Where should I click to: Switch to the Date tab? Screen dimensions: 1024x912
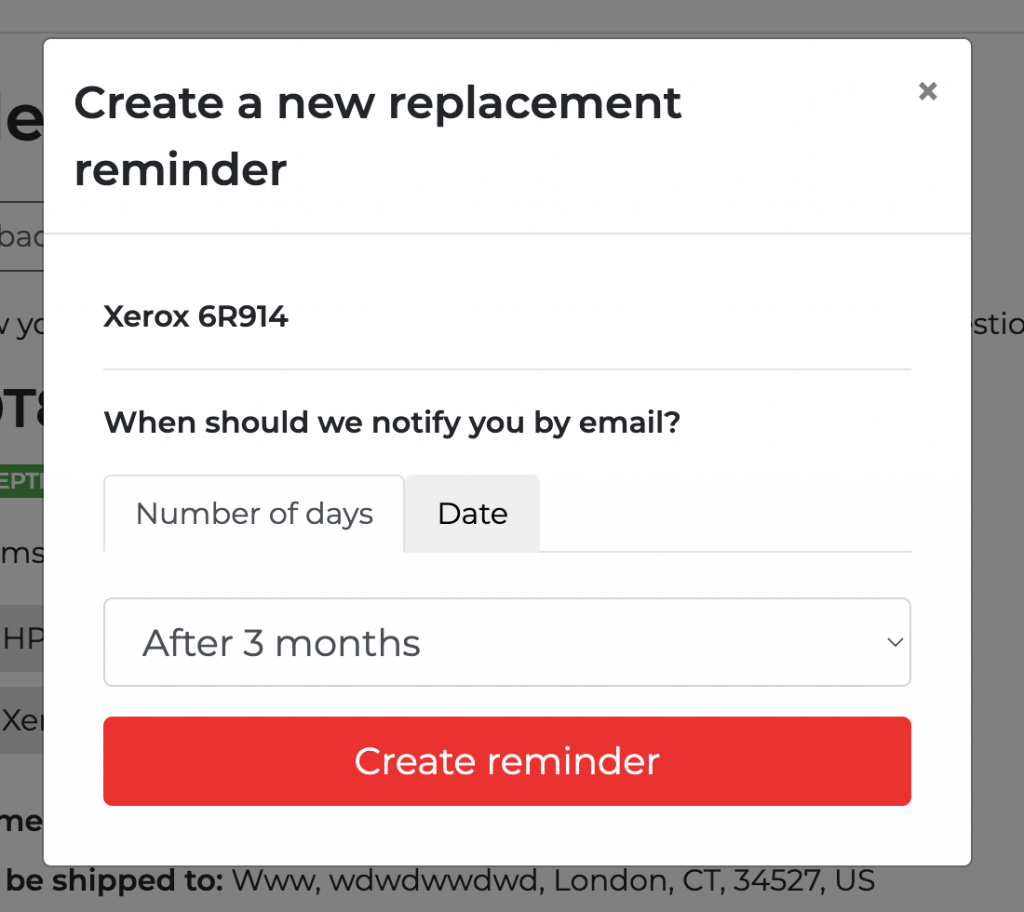[472, 513]
